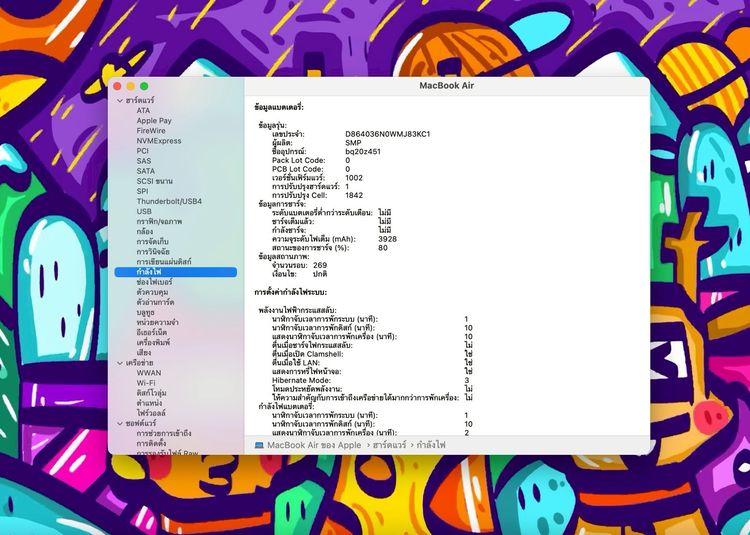Select NVMExpress in the hardware list
The width and height of the screenshot is (750, 535).
tap(159, 141)
